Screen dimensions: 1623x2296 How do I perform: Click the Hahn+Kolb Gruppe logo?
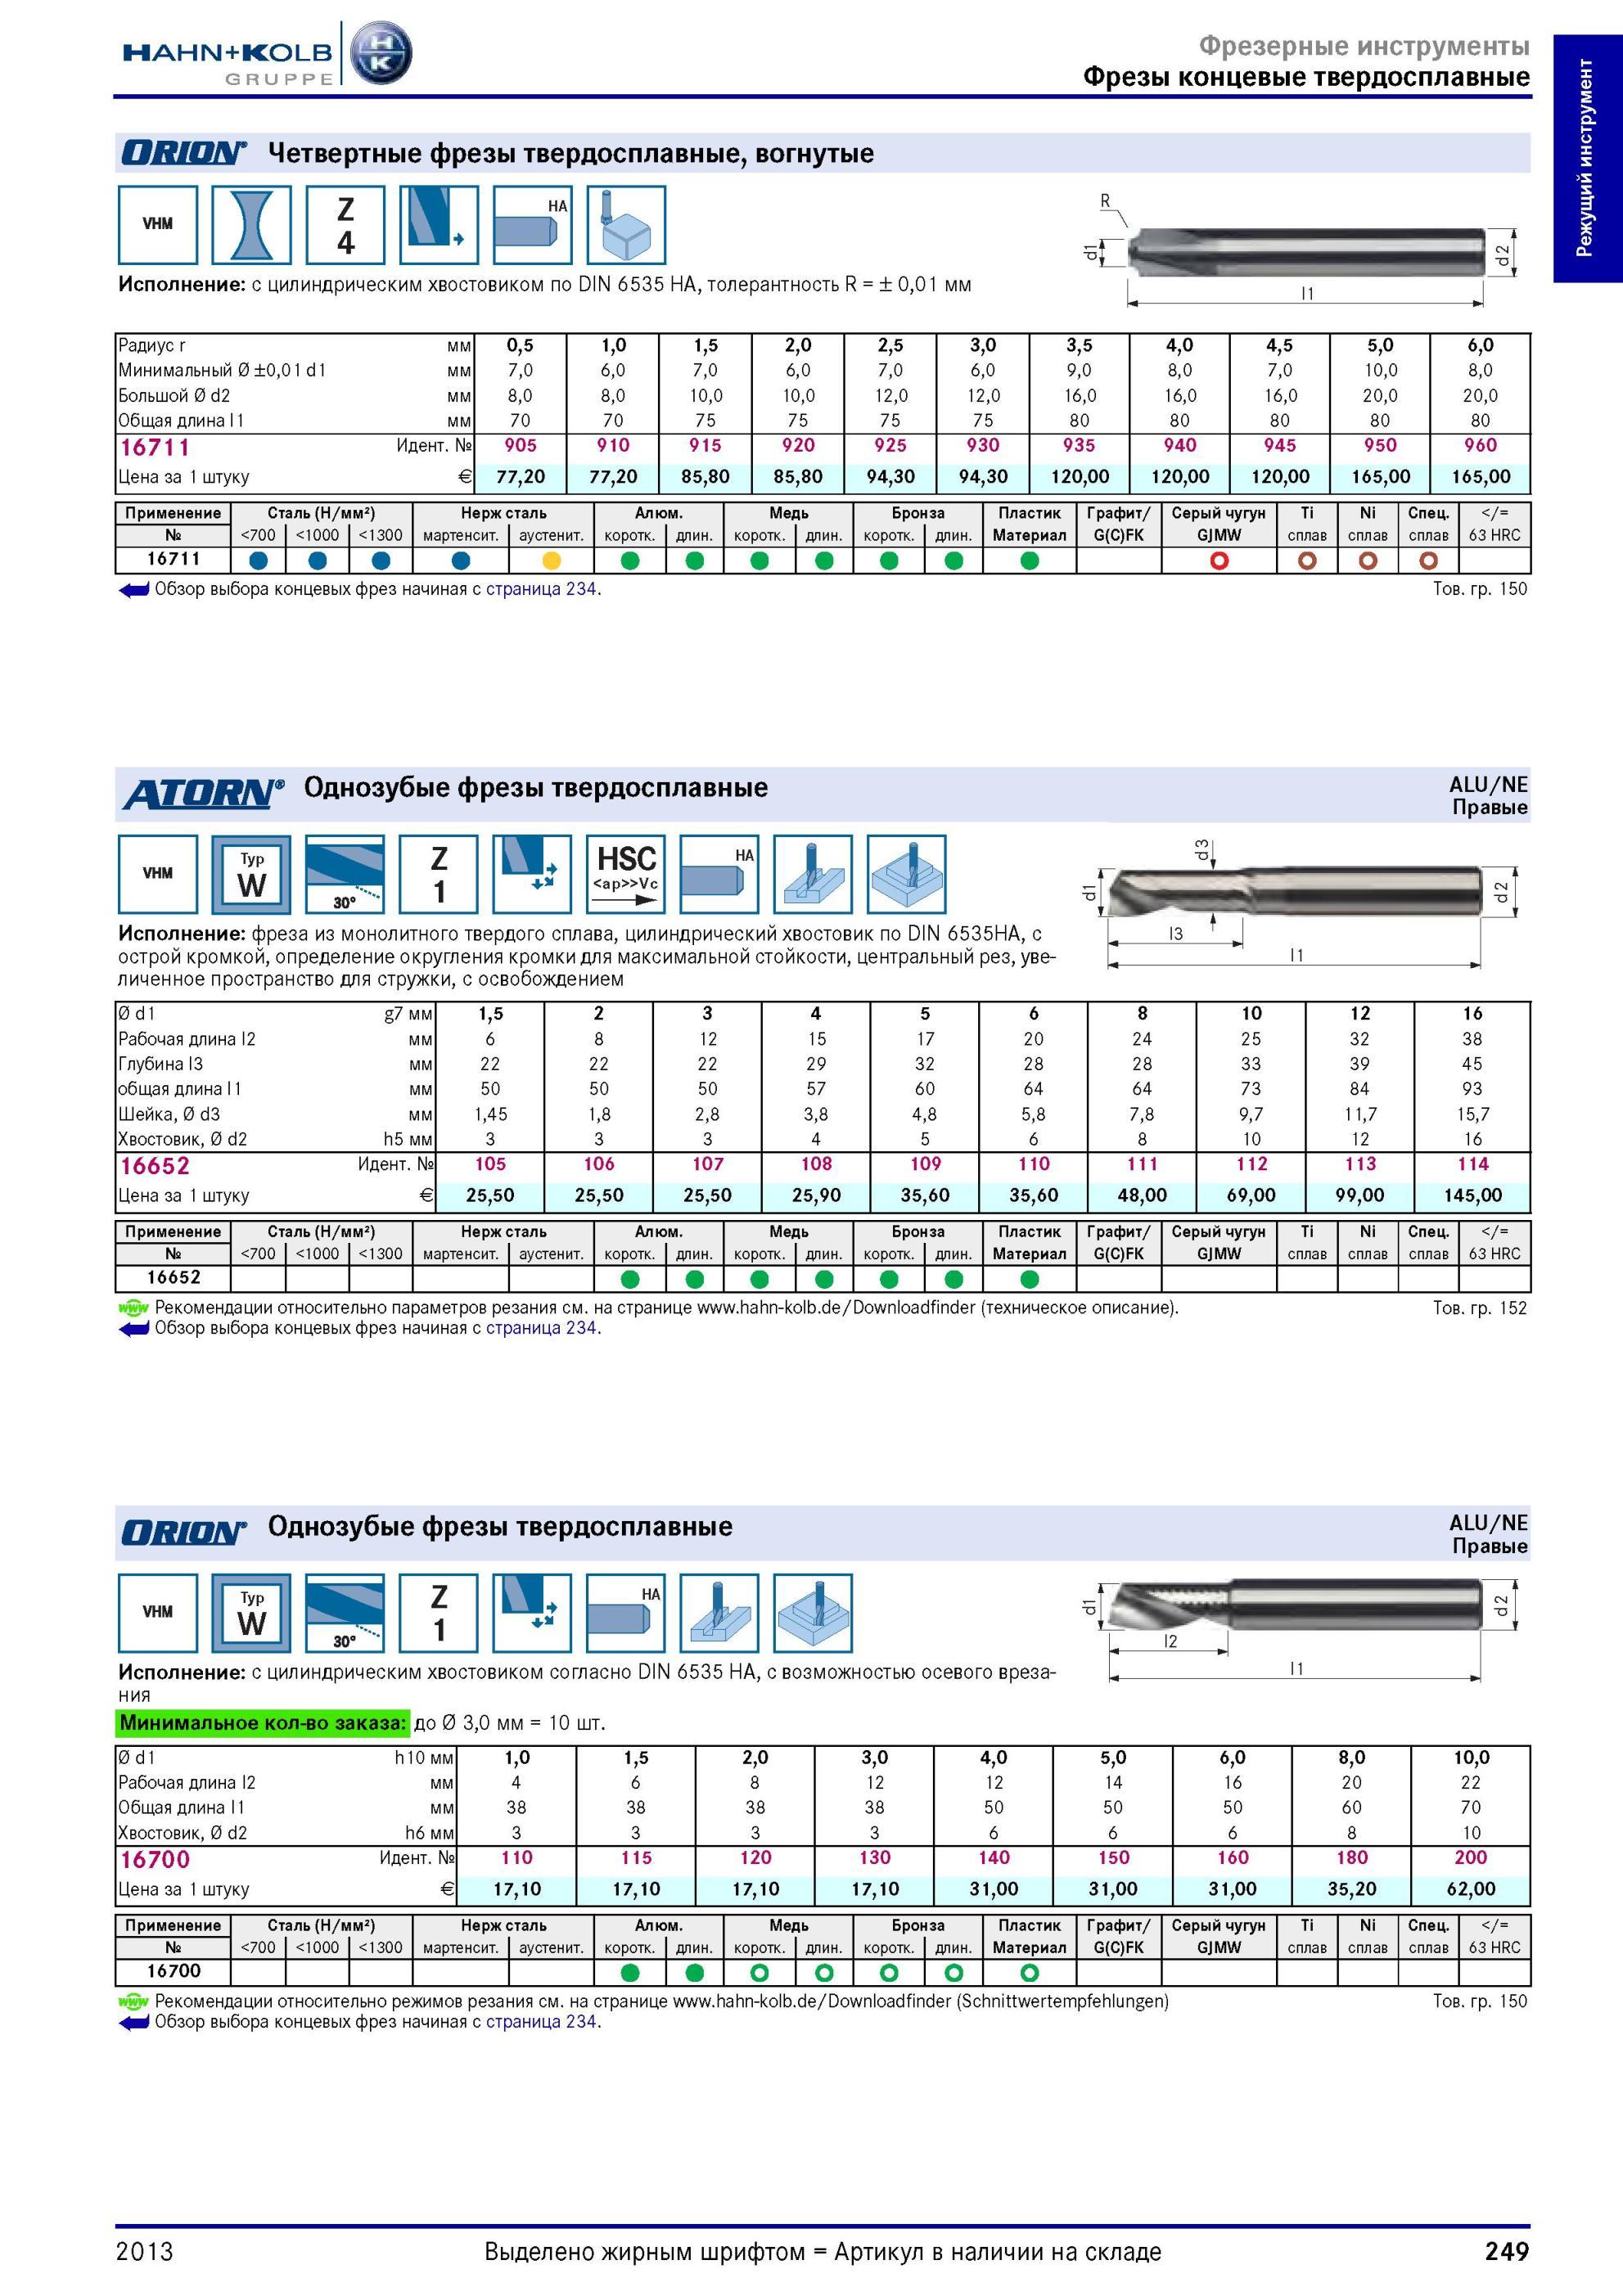(267, 55)
